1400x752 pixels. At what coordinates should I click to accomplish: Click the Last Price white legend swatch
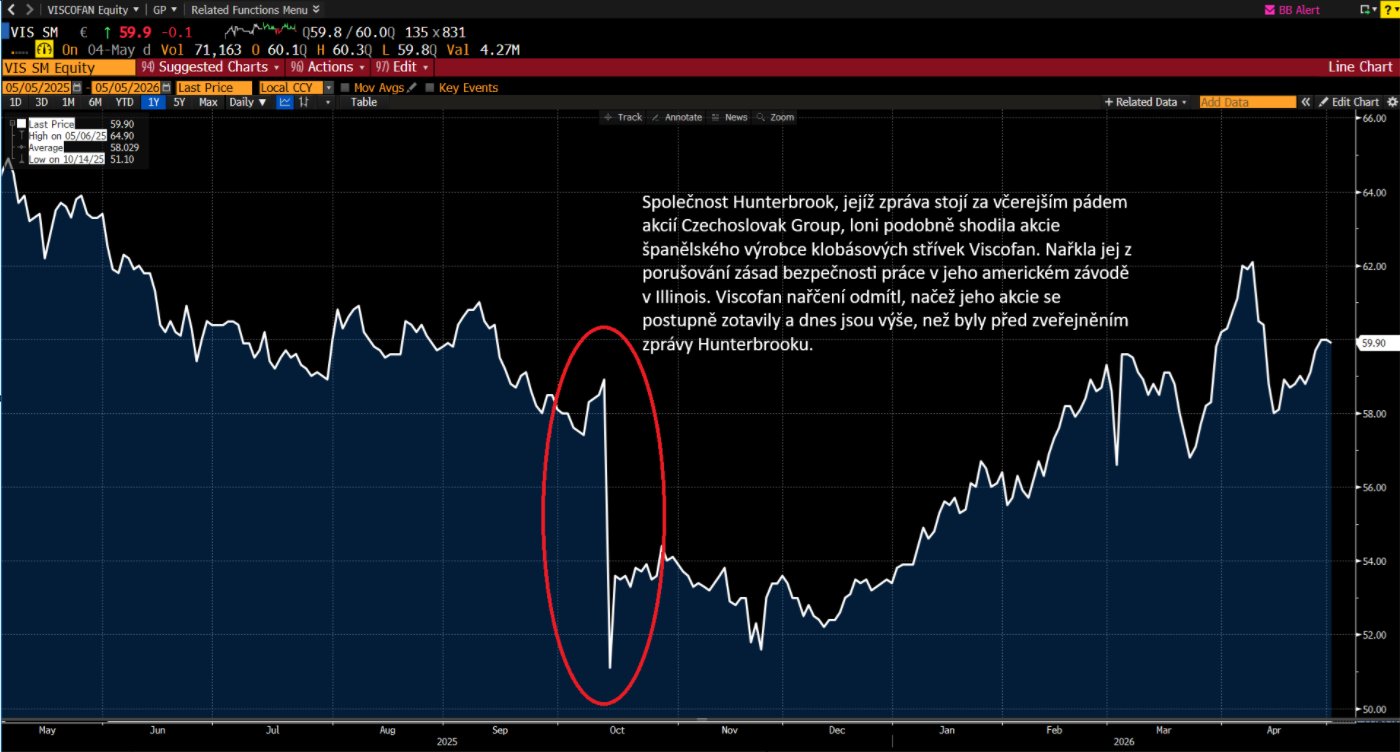coord(21,123)
